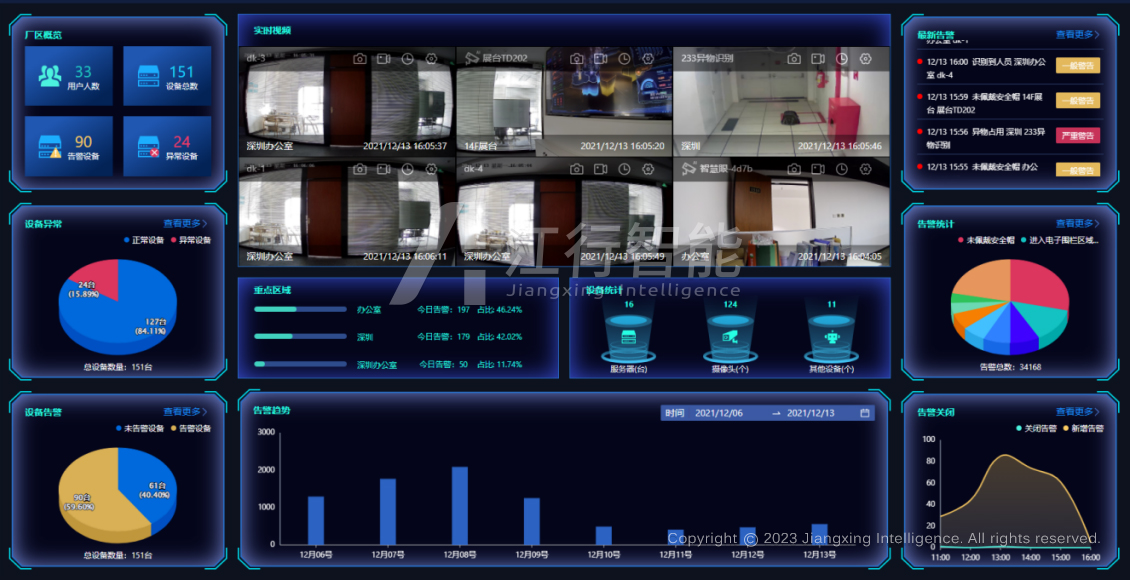Open end date 2021/12/13 picker

[811, 413]
